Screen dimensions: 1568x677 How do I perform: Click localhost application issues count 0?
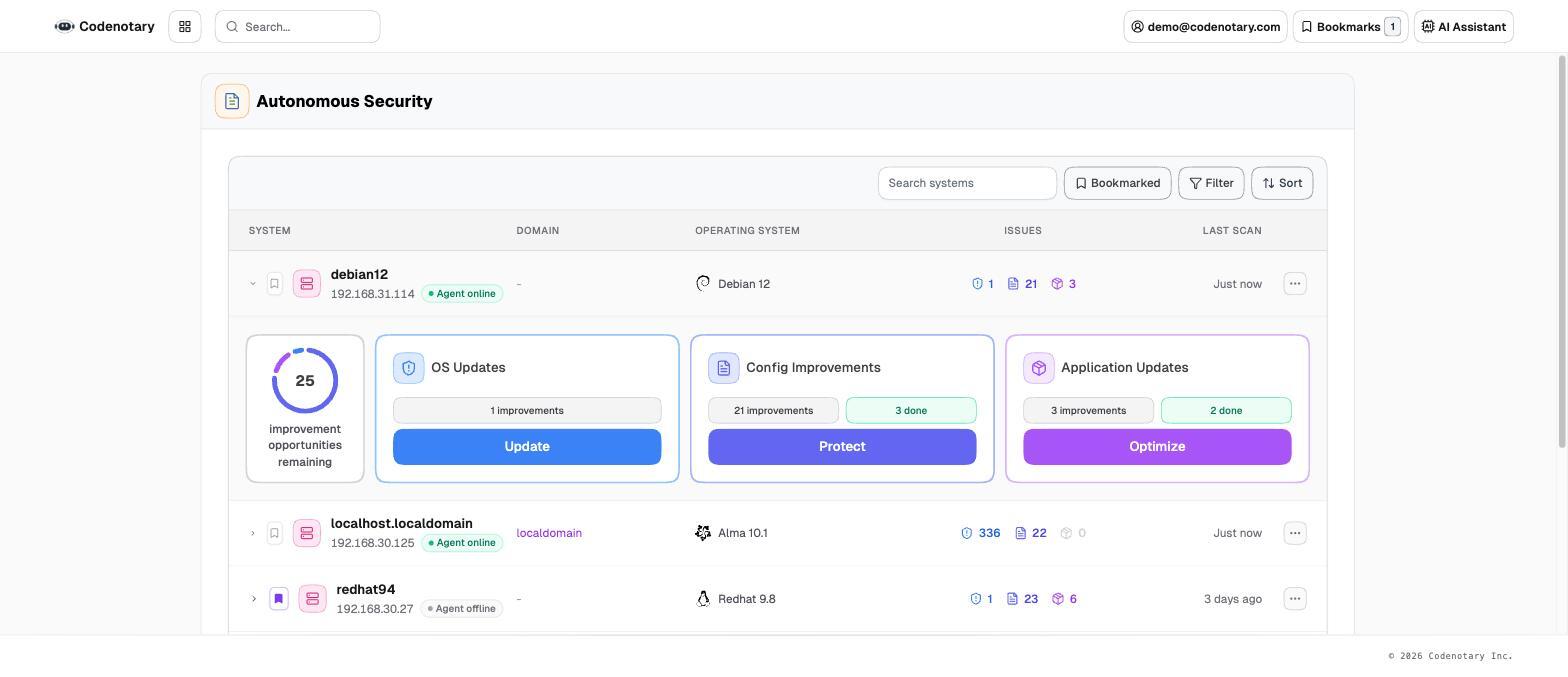coord(1073,533)
